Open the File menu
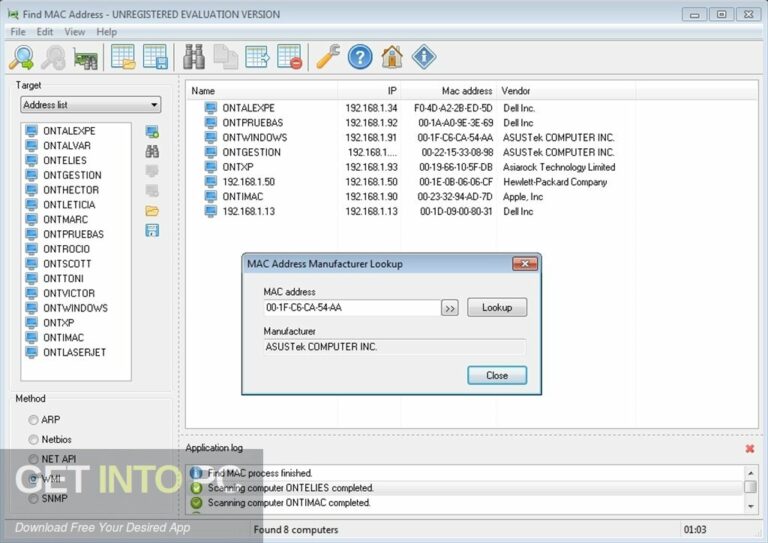The image size is (768, 543). pyautogui.click(x=18, y=32)
